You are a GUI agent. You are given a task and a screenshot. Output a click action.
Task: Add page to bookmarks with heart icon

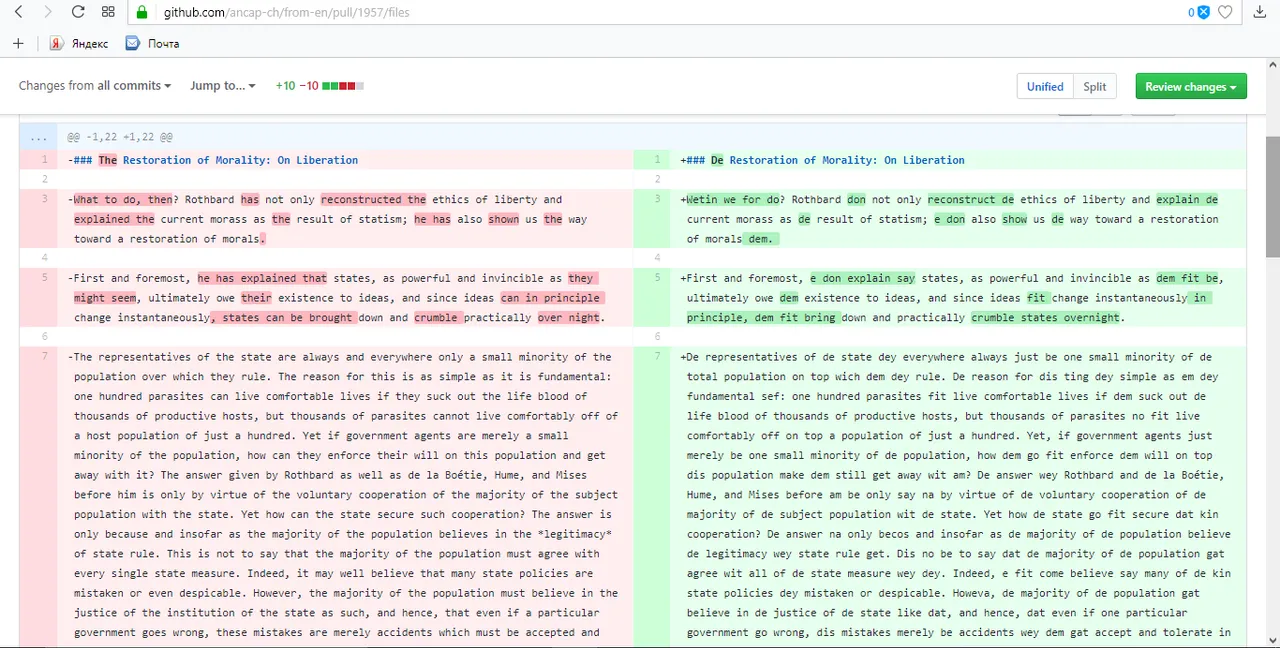pyautogui.click(x=1225, y=12)
